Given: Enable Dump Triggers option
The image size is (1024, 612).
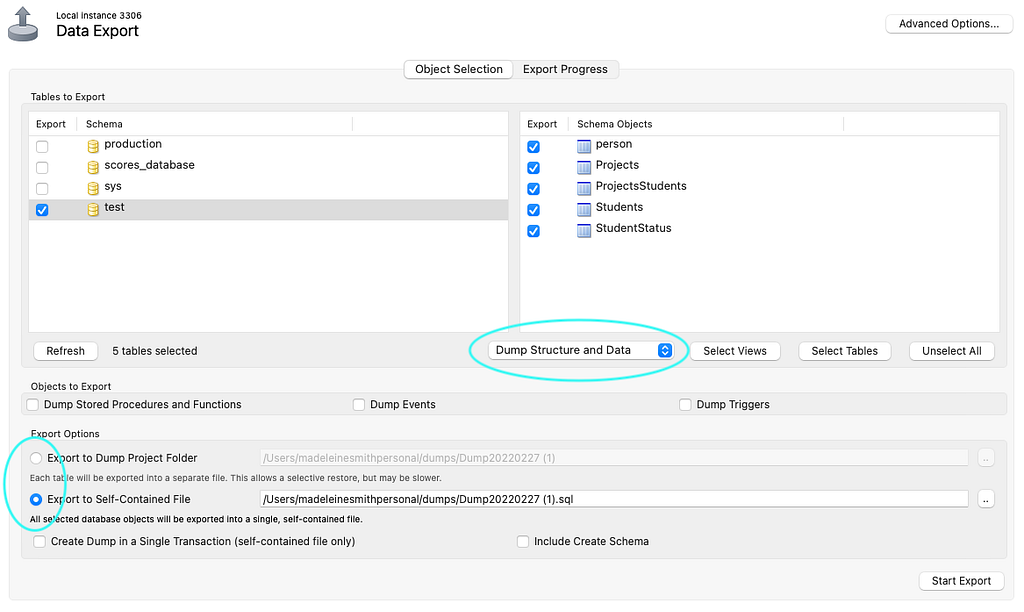Looking at the screenshot, I should click(685, 405).
